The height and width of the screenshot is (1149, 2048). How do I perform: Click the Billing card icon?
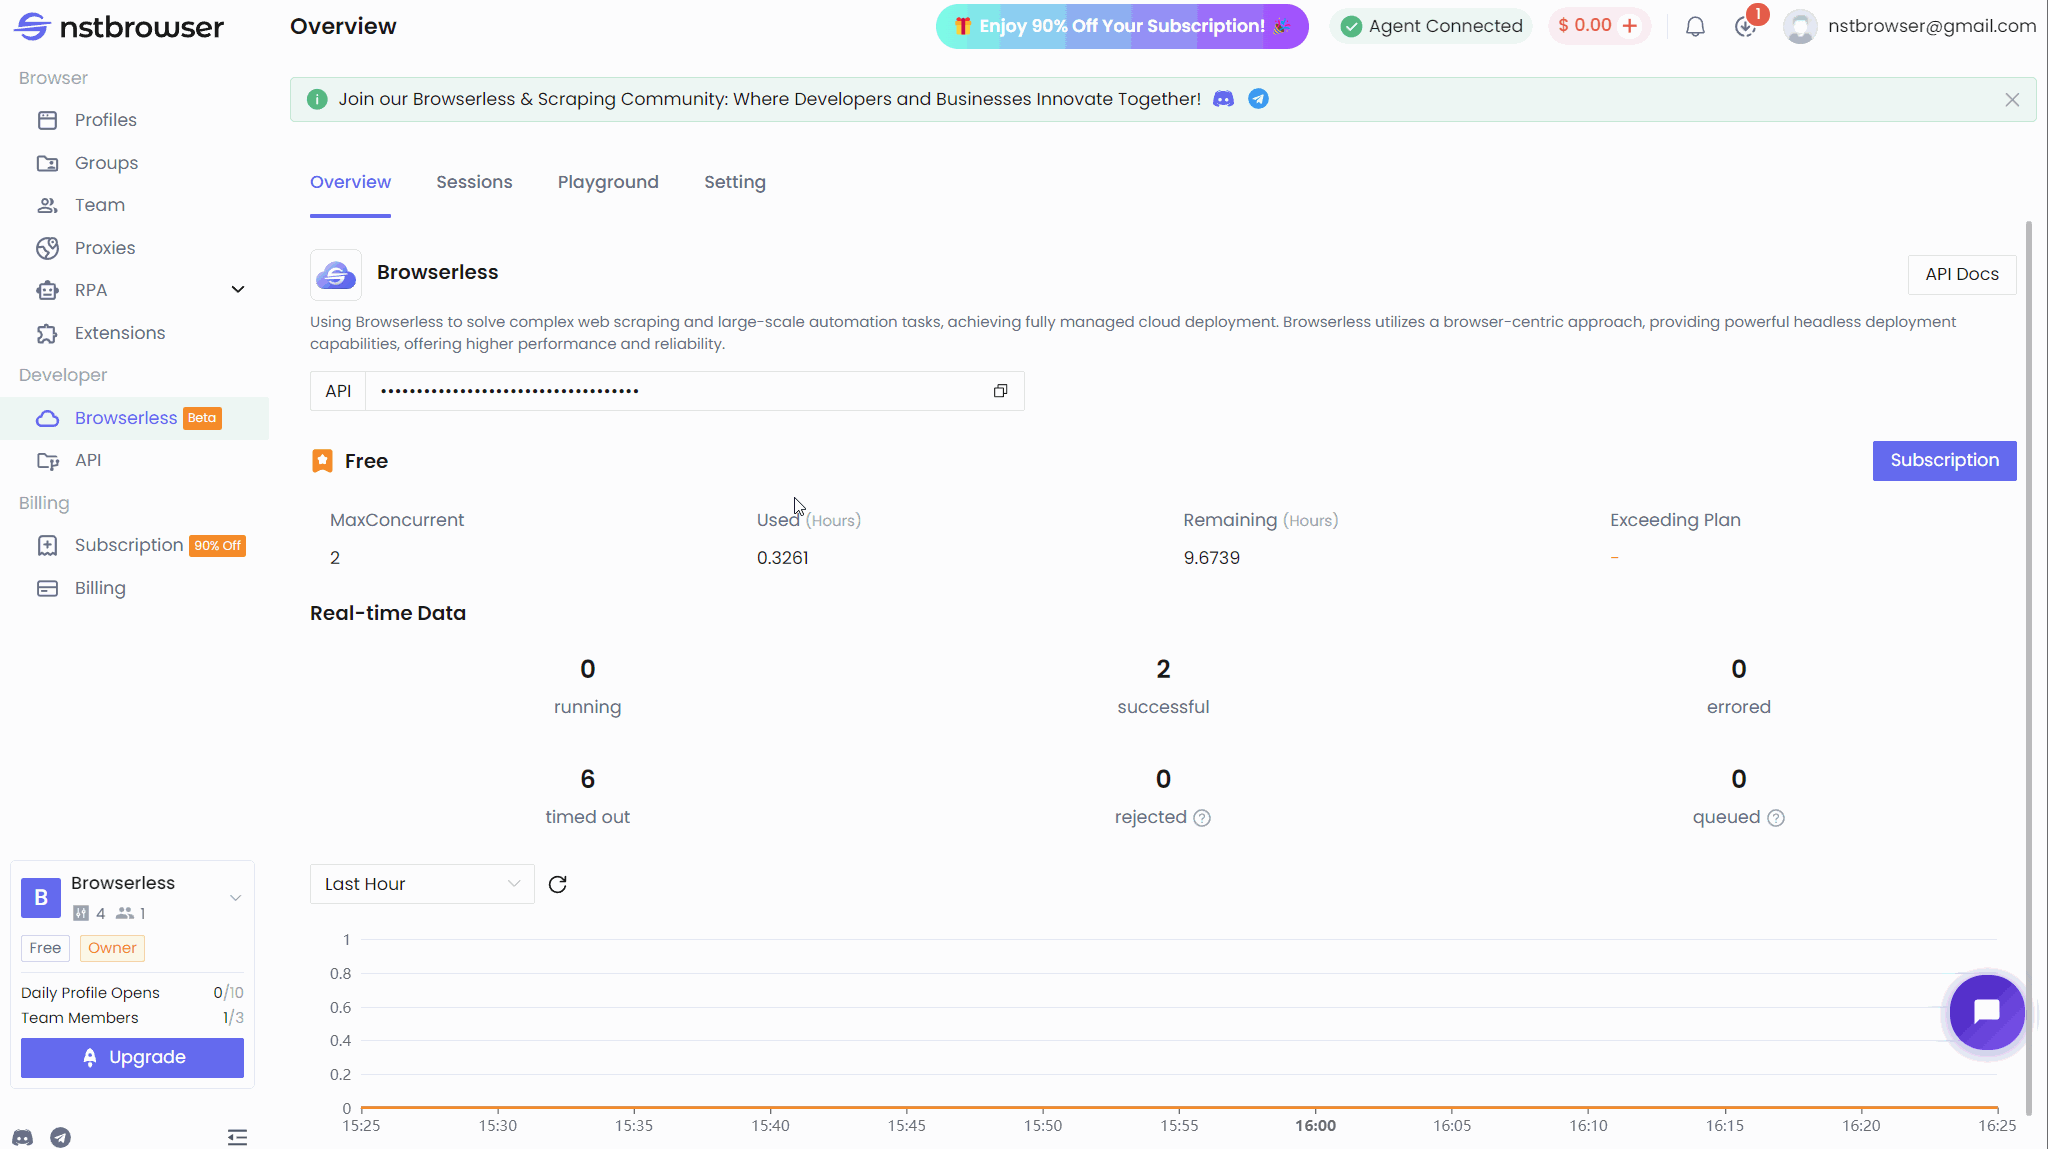point(47,588)
